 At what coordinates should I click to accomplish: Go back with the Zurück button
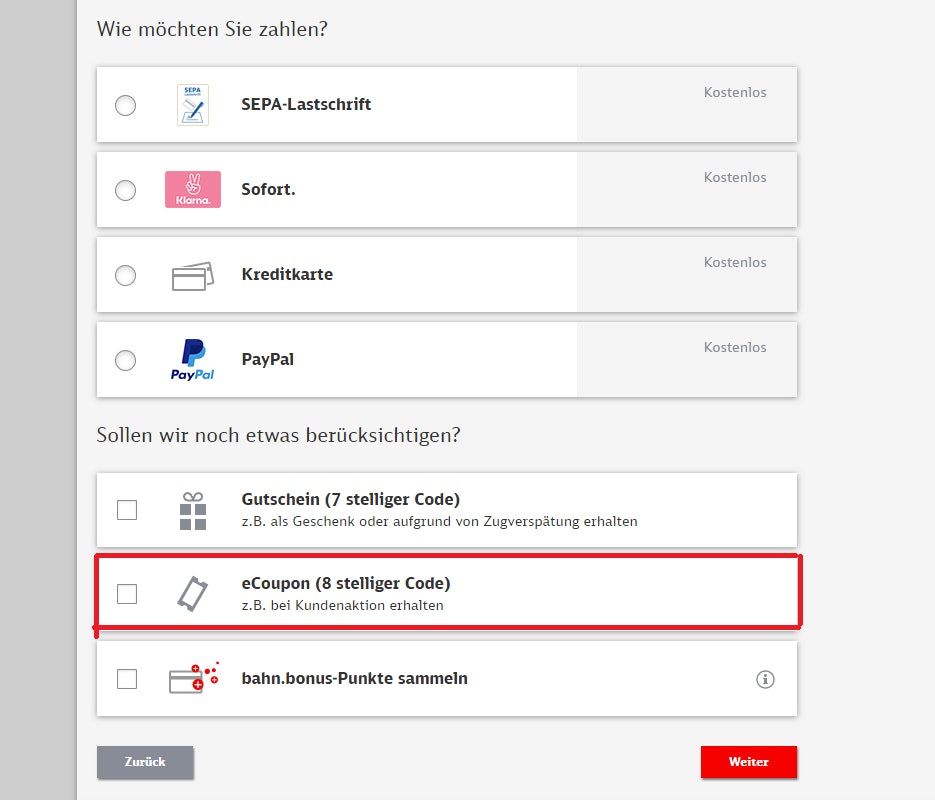145,762
